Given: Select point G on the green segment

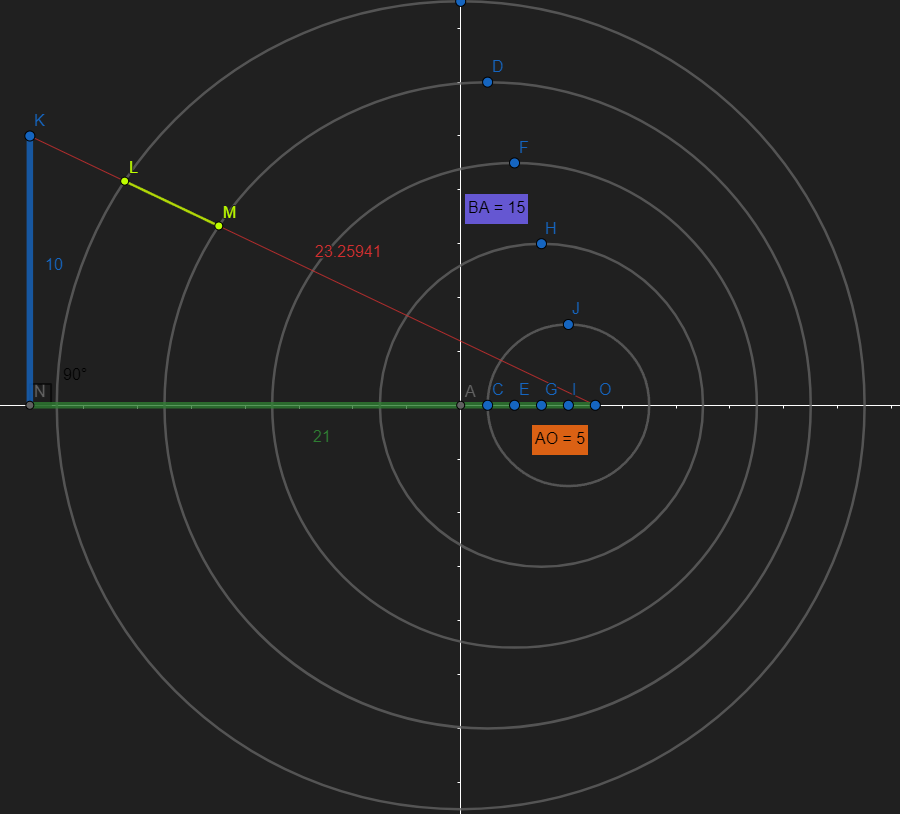Looking at the screenshot, I should (x=542, y=404).
